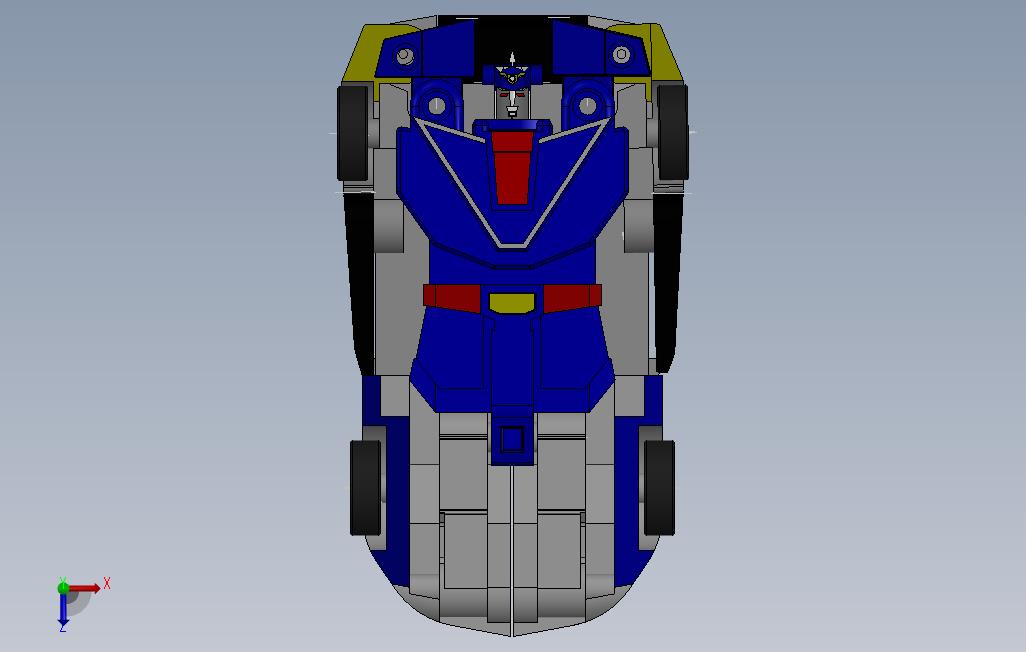Screen dimensions: 1026x652
Task: Select the robot head at the model's top
Action: 512,87
